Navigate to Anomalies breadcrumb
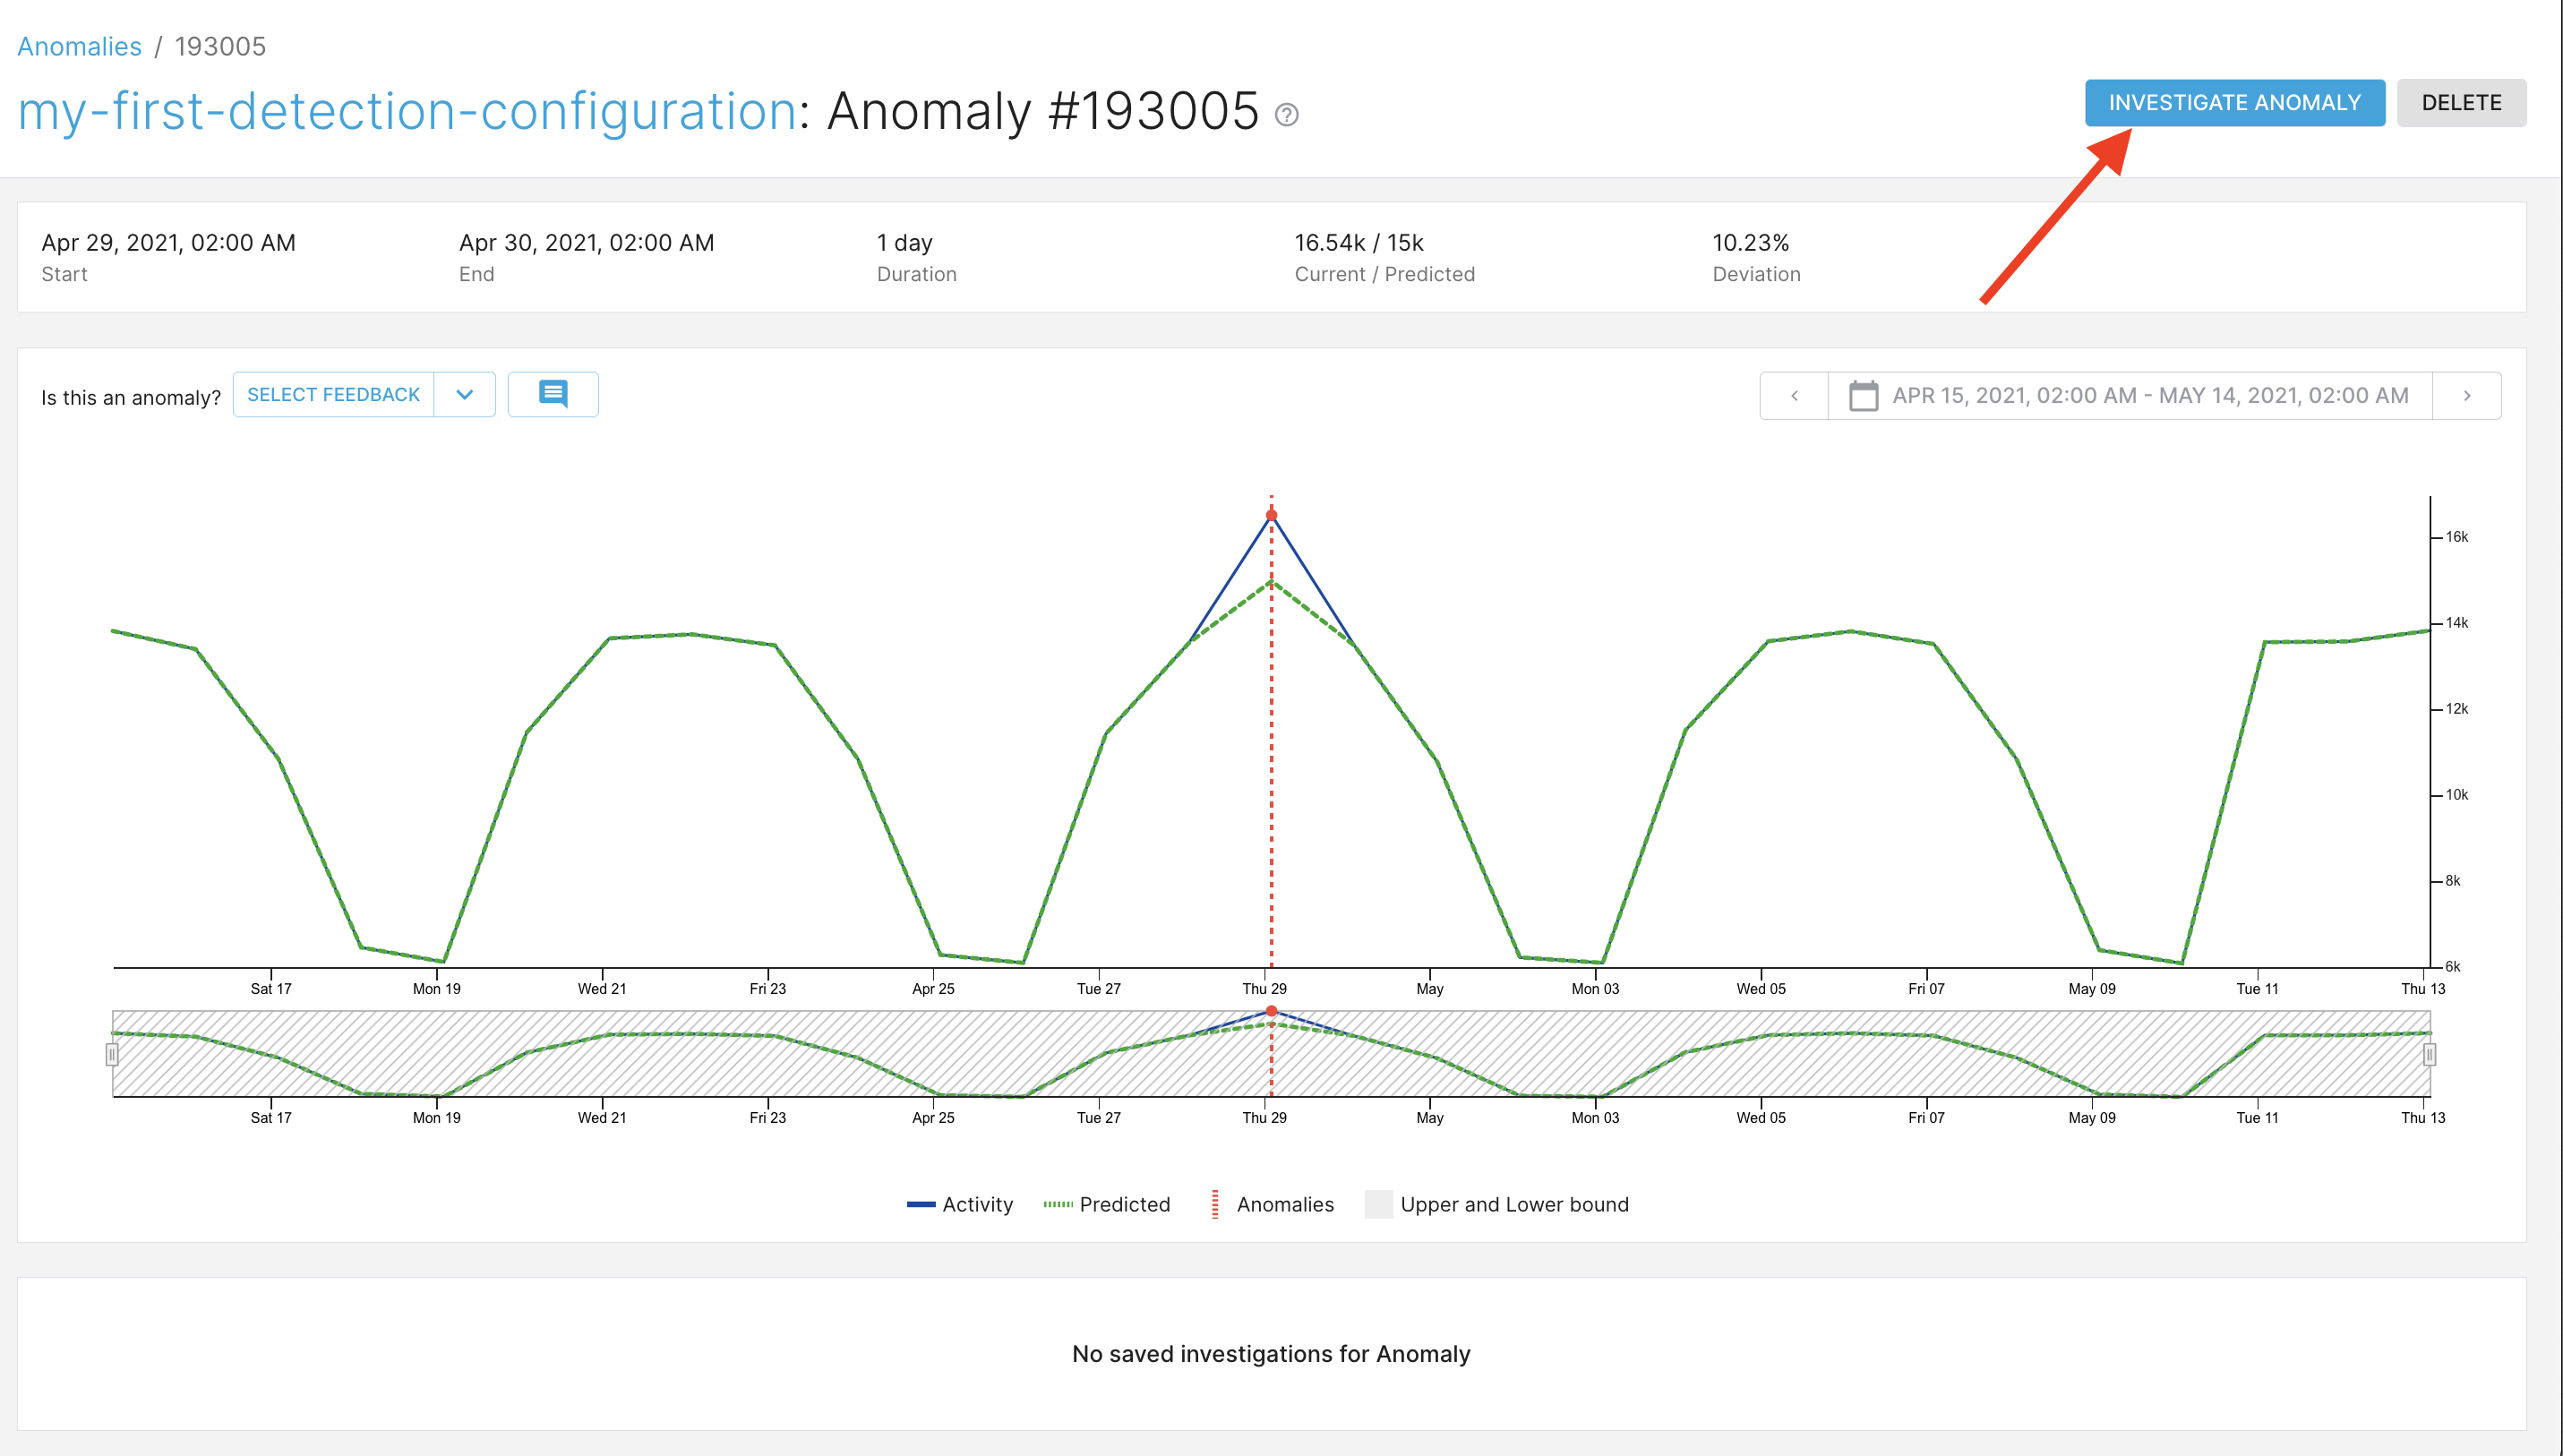 pyautogui.click(x=79, y=46)
